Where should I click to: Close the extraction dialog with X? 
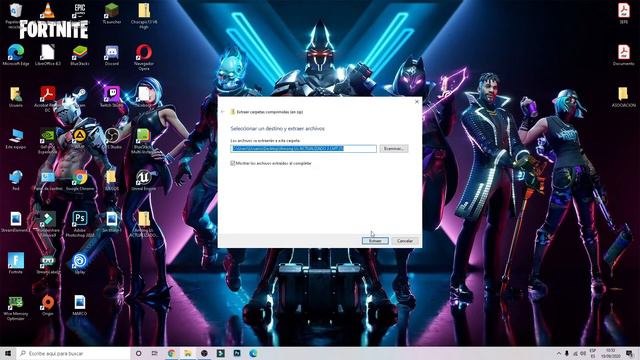click(417, 102)
